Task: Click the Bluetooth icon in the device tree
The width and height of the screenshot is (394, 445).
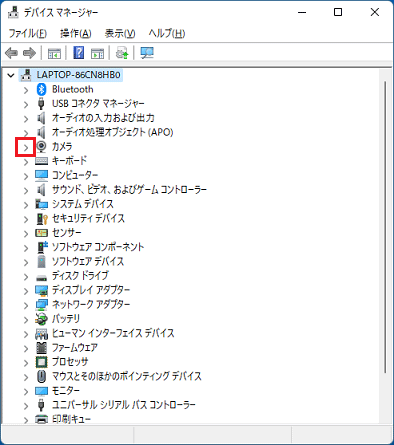Action: point(41,89)
